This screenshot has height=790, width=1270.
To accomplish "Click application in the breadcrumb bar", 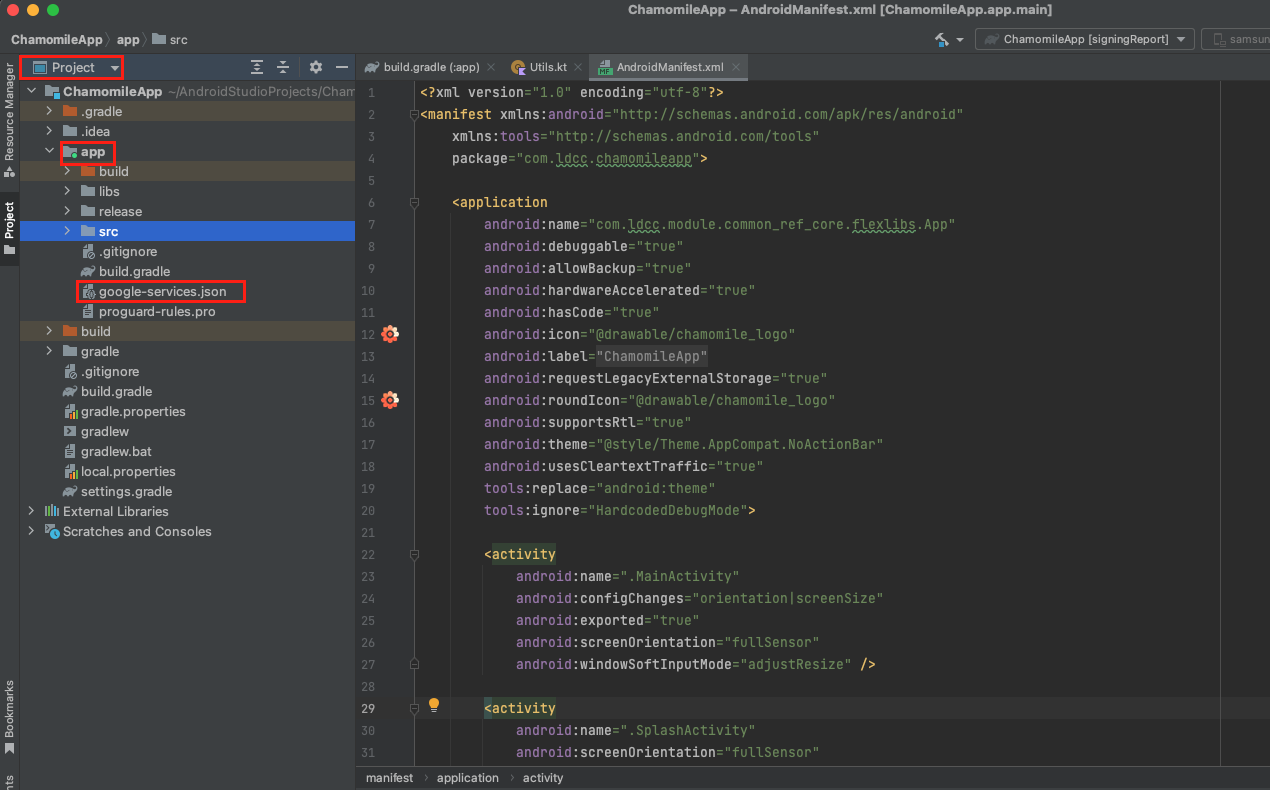I will [x=467, y=777].
